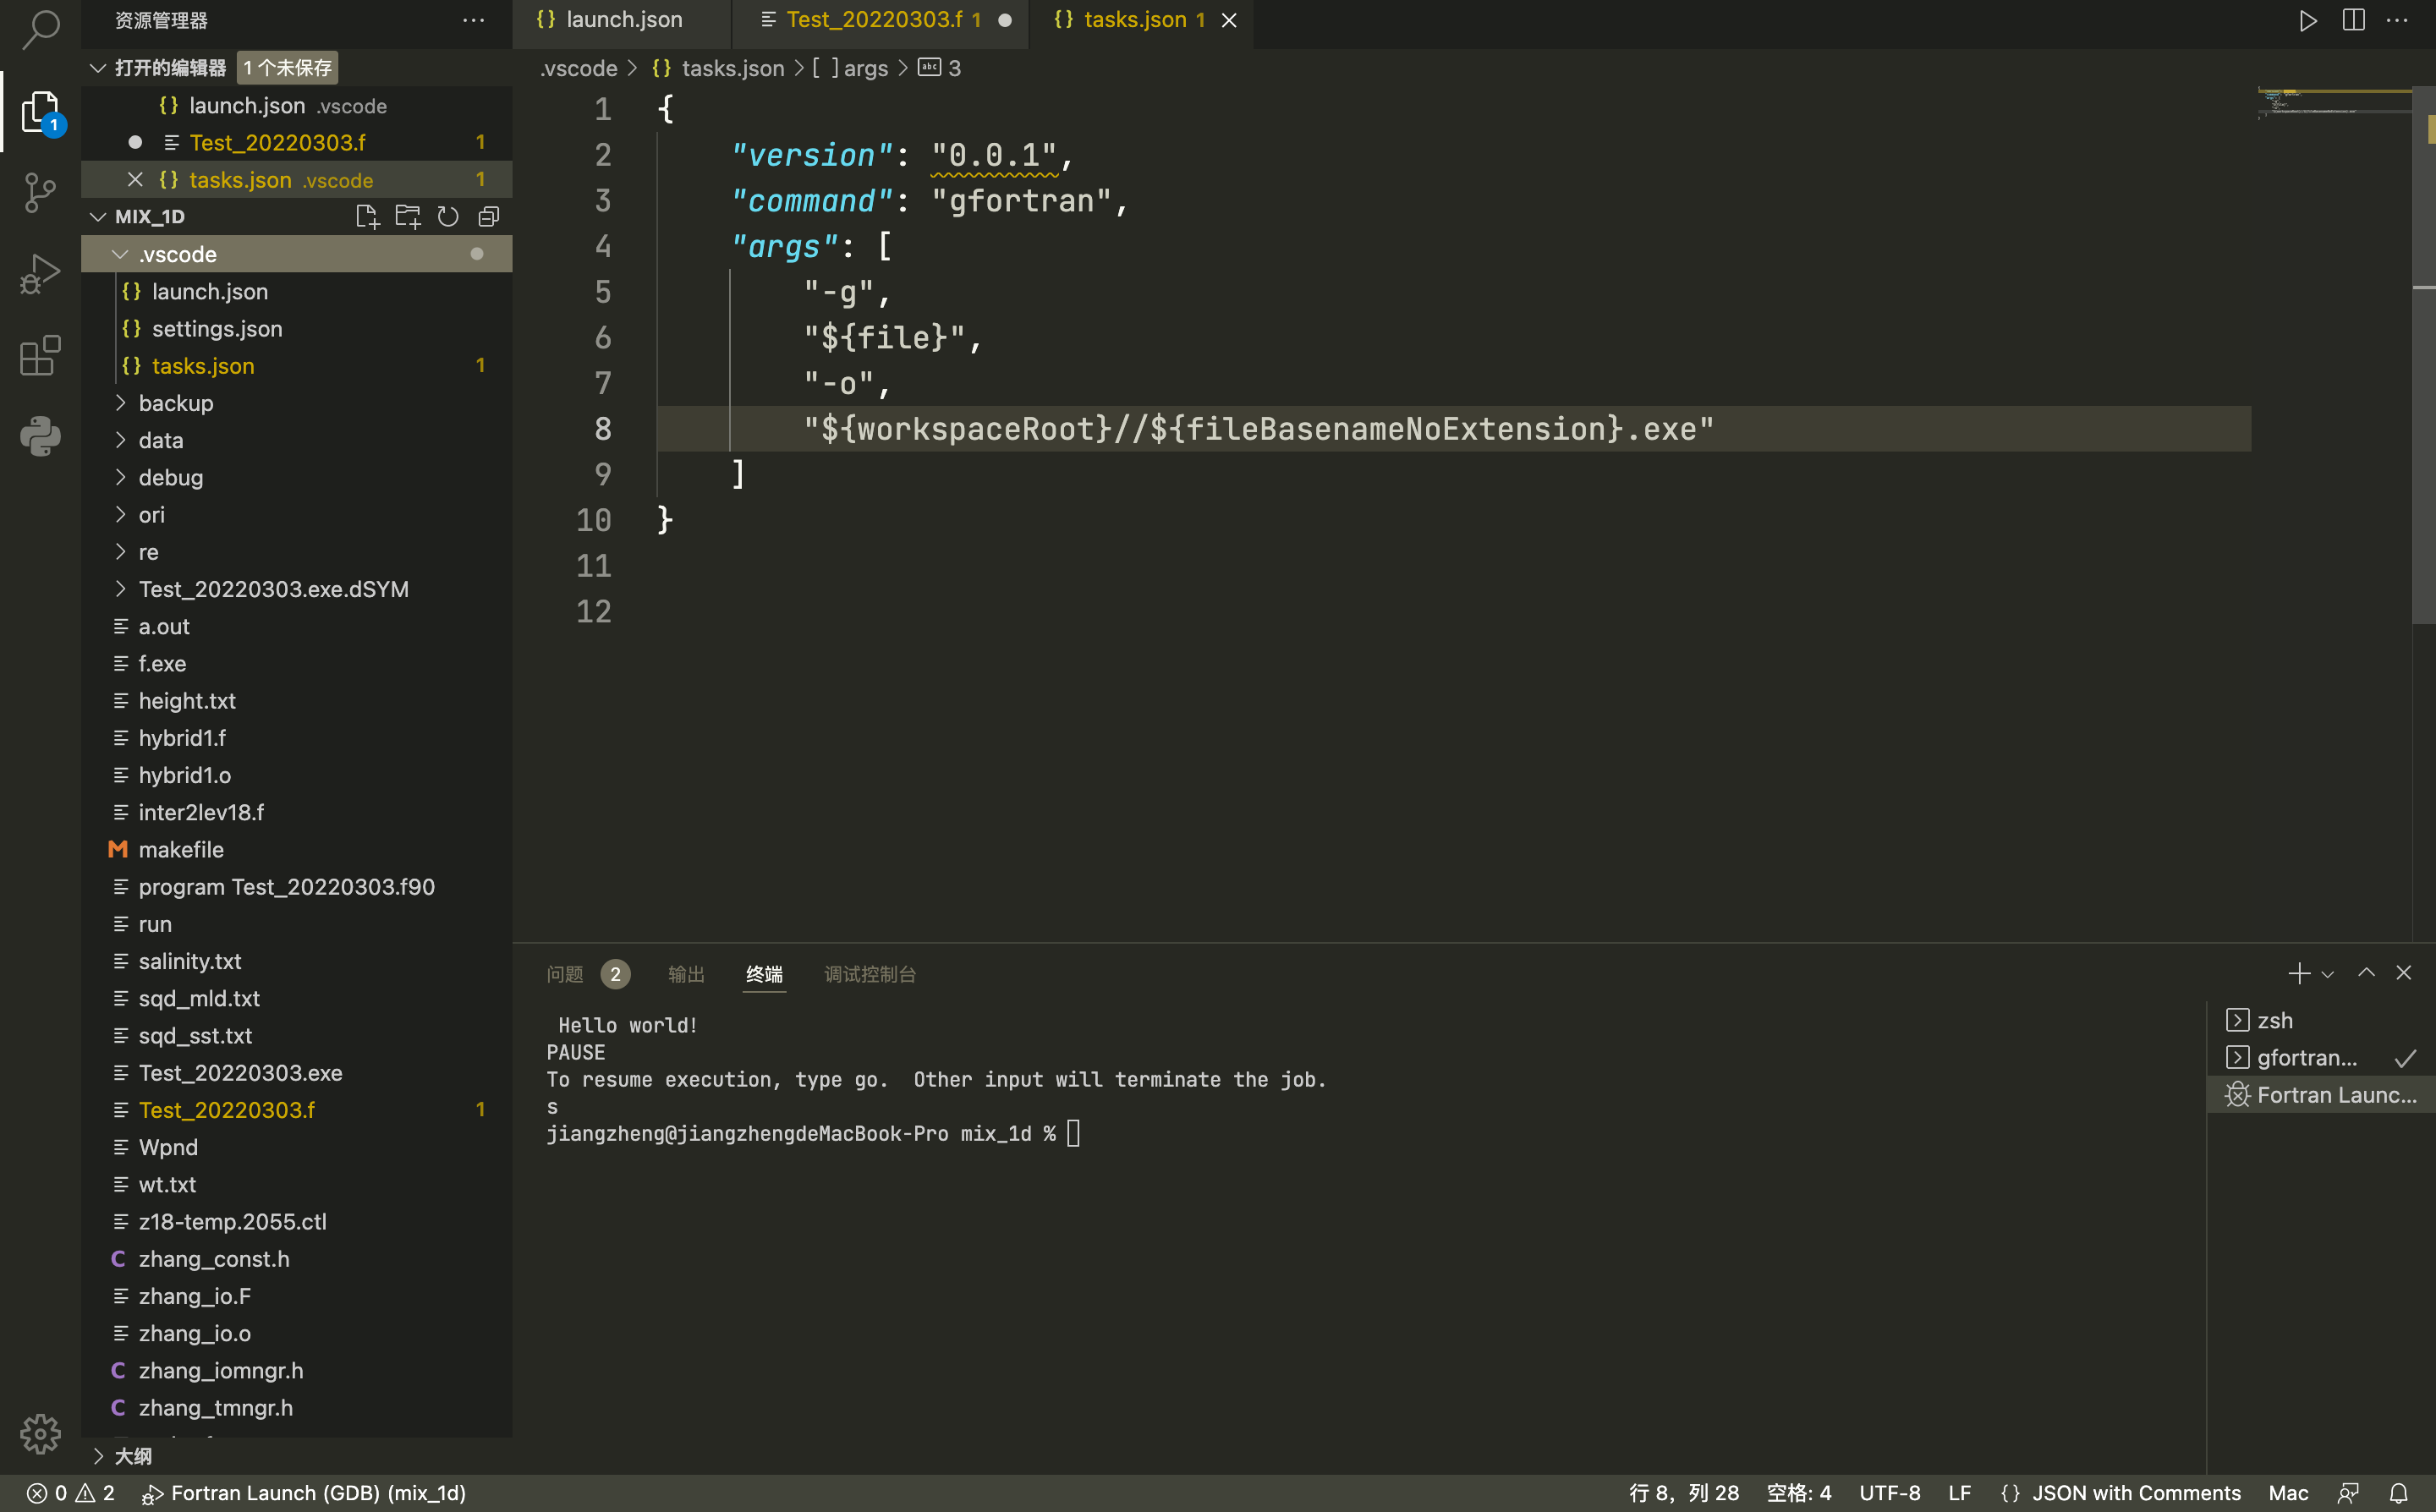
Task: Select the gfortran task terminal
Action: [2320, 1057]
